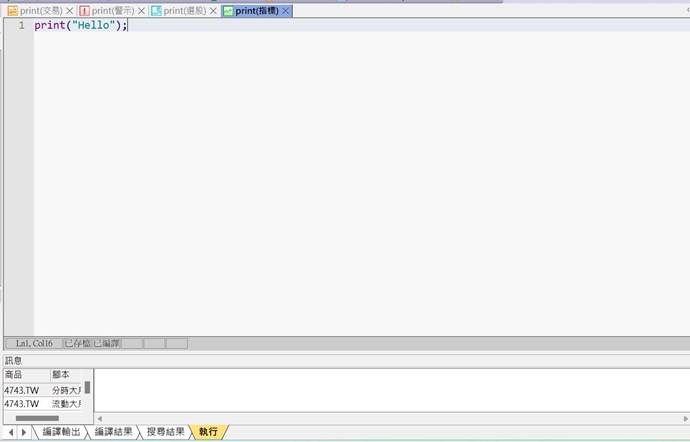Click the right scroll arrow of output pane
690x442 pixels.
[x=686, y=419]
